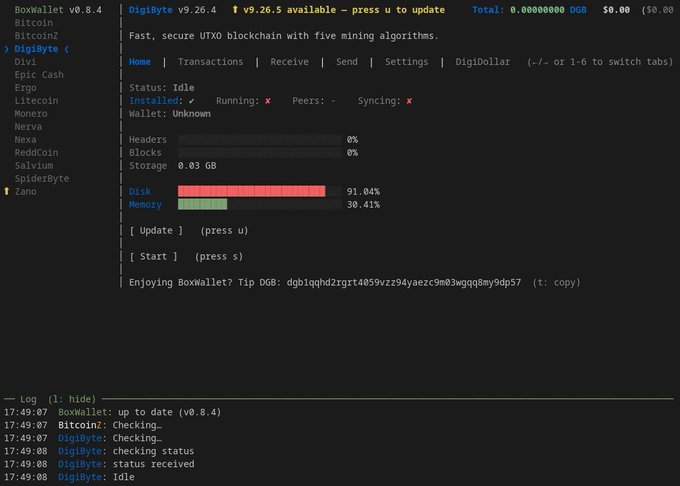Open SpiderByte in the sidebar
Viewport: 680px width, 486px height.
click(42, 179)
